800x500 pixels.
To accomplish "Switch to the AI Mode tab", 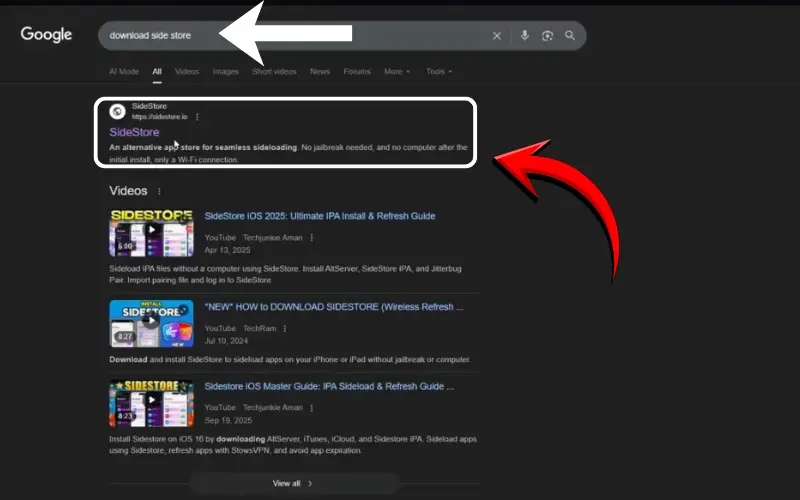I will click(x=124, y=72).
